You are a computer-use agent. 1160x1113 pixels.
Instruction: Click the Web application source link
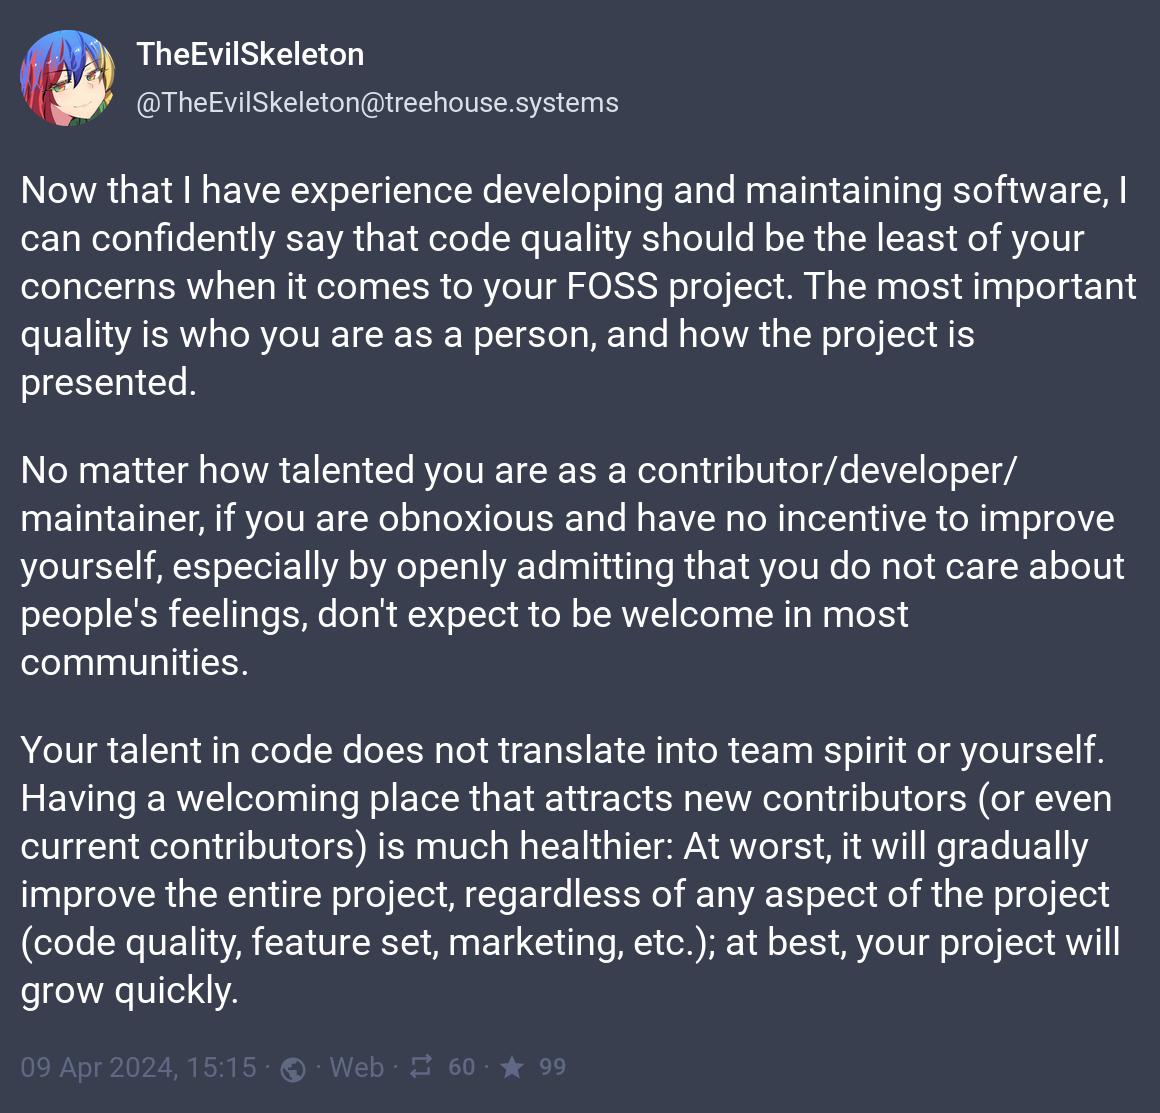click(x=356, y=1067)
